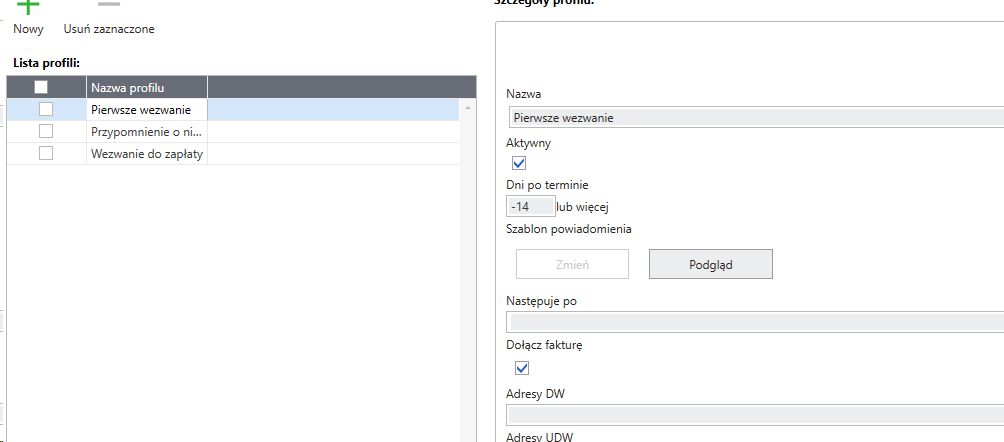Viewport: 1004px width, 442px height.
Task: Sort by the Nazwa profilu column header
Action: [147, 88]
